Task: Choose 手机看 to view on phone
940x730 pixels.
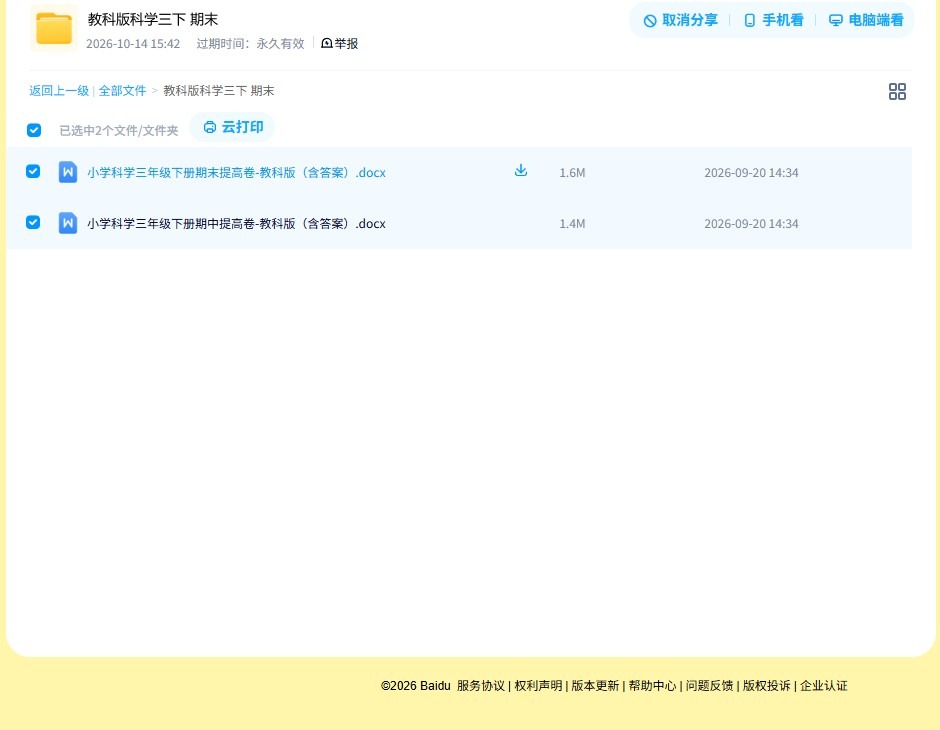Action: pos(773,20)
